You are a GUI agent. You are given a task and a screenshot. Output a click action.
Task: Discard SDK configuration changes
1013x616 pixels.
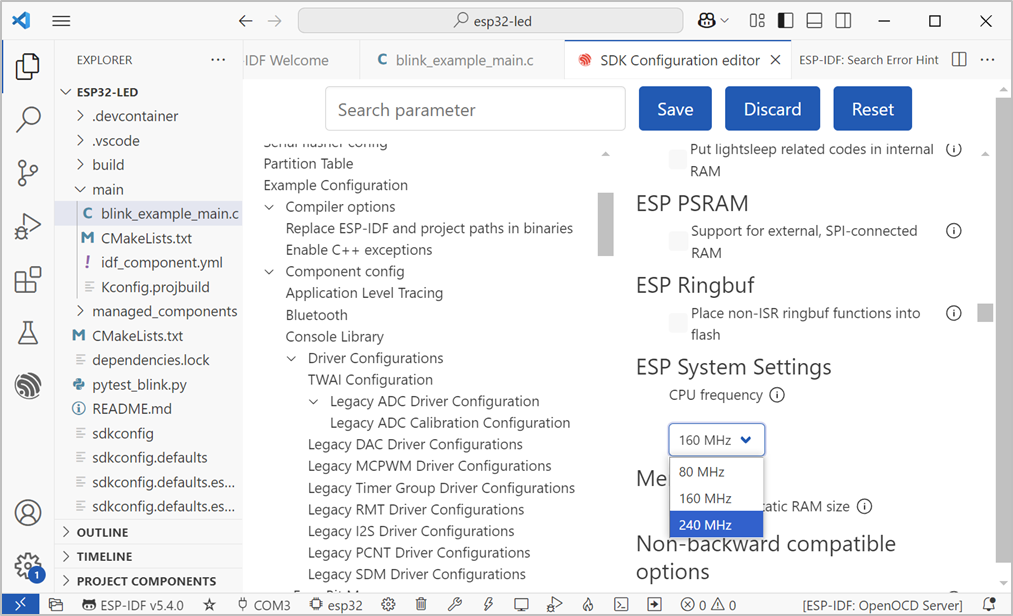(x=772, y=109)
